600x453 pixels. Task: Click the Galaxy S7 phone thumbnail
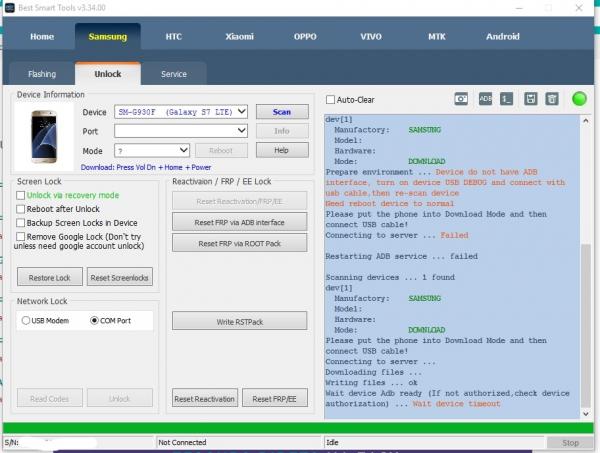pos(44,136)
